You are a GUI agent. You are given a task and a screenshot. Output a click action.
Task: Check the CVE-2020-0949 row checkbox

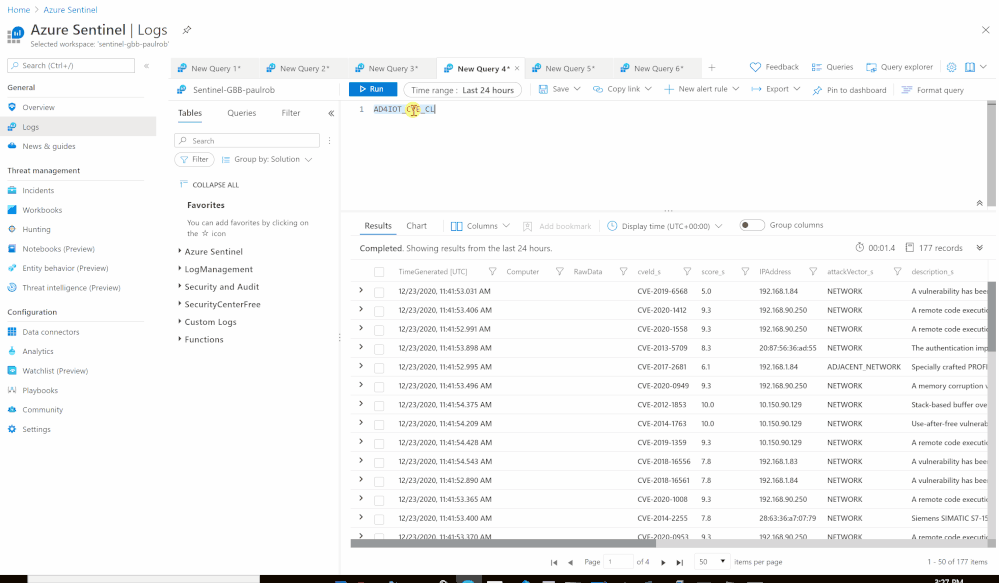379,387
